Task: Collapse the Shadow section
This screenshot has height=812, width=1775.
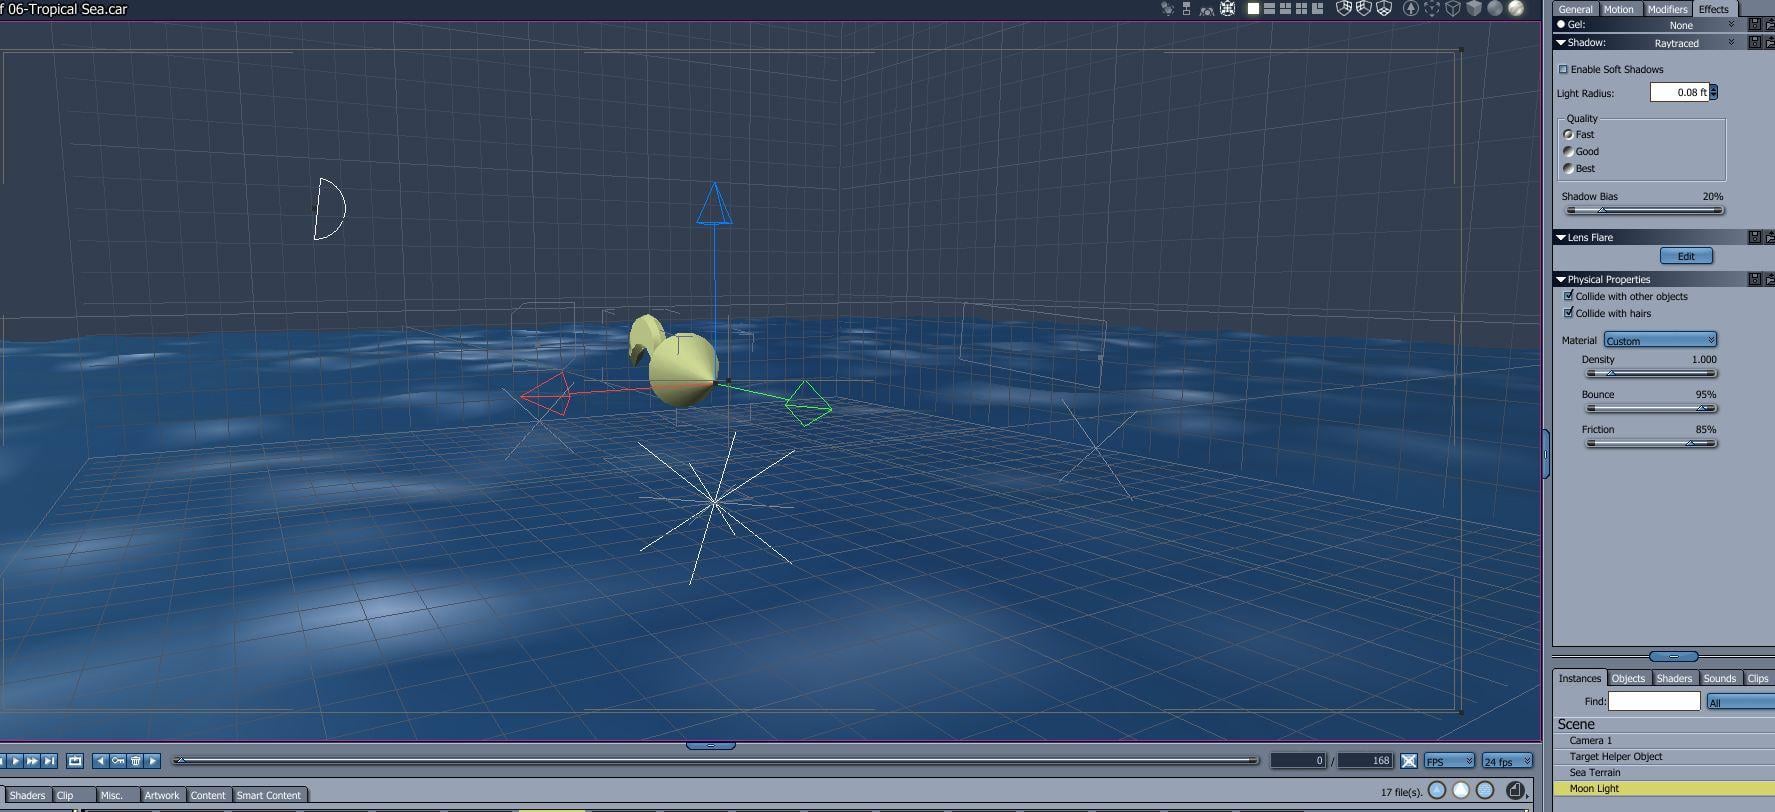Action: tap(1561, 43)
